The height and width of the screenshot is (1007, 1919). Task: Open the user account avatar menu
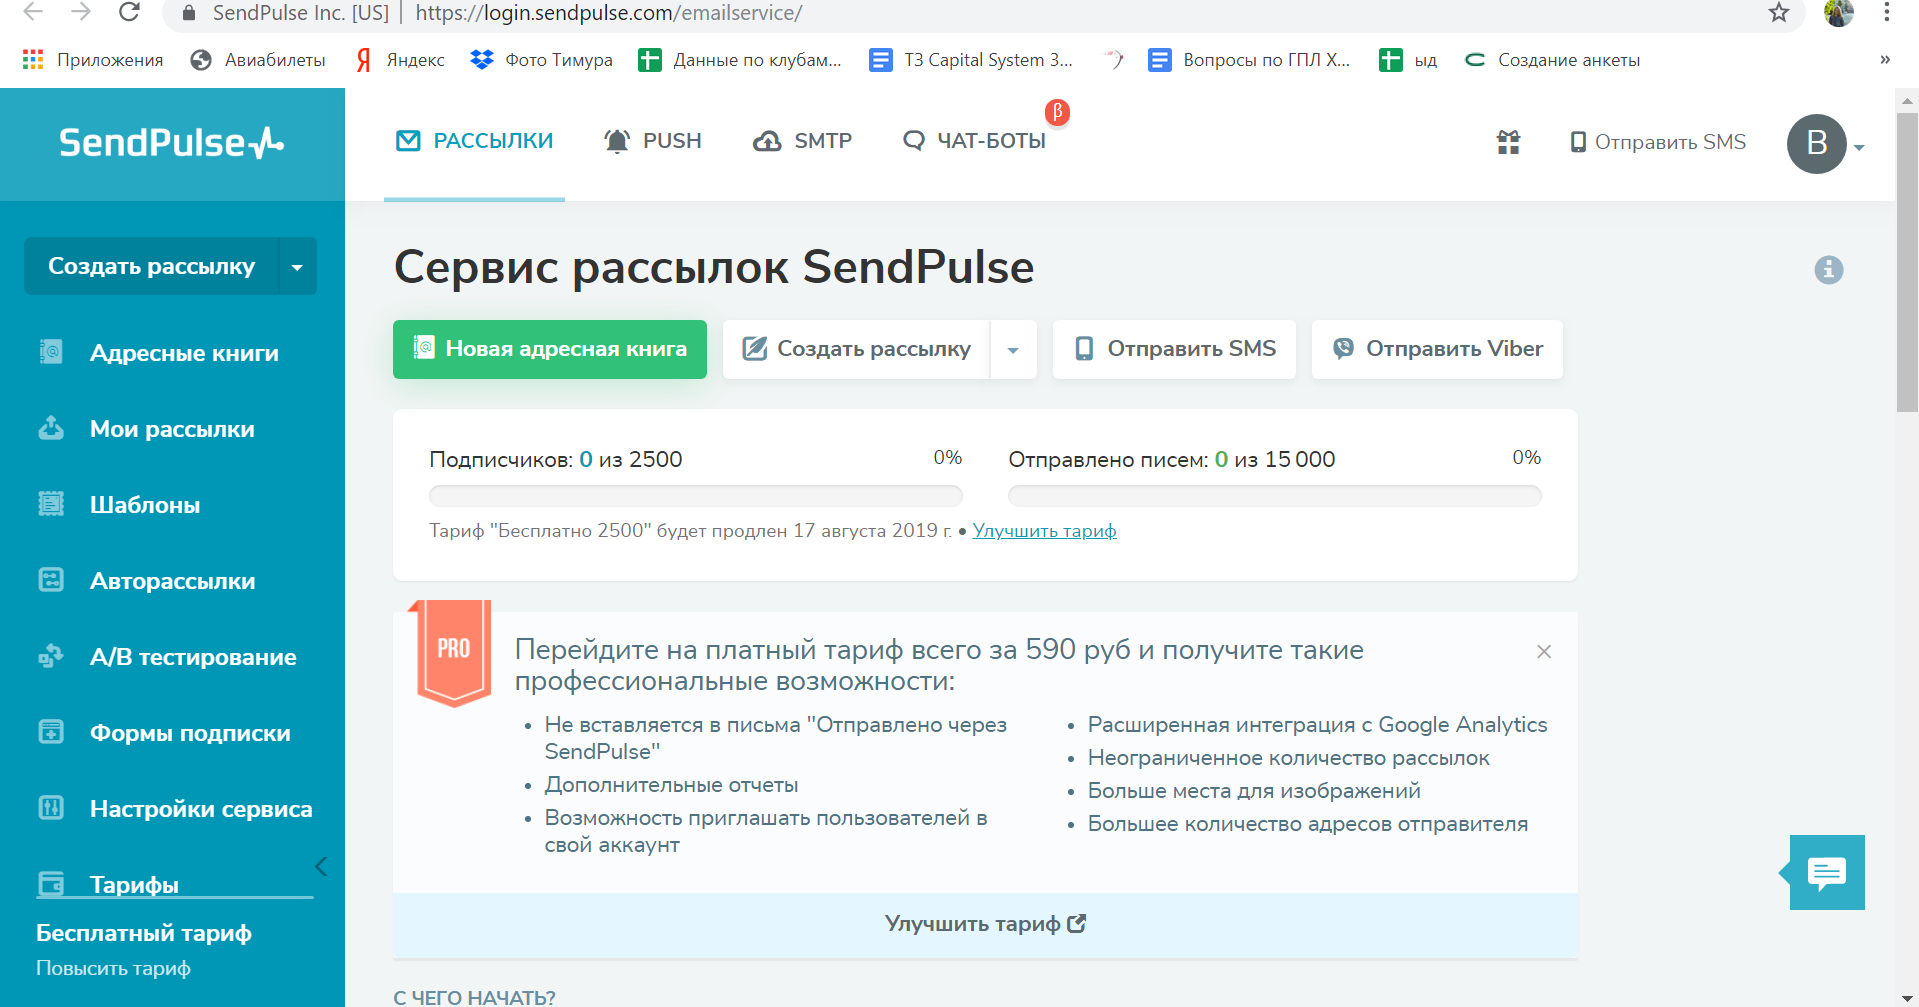point(1816,144)
